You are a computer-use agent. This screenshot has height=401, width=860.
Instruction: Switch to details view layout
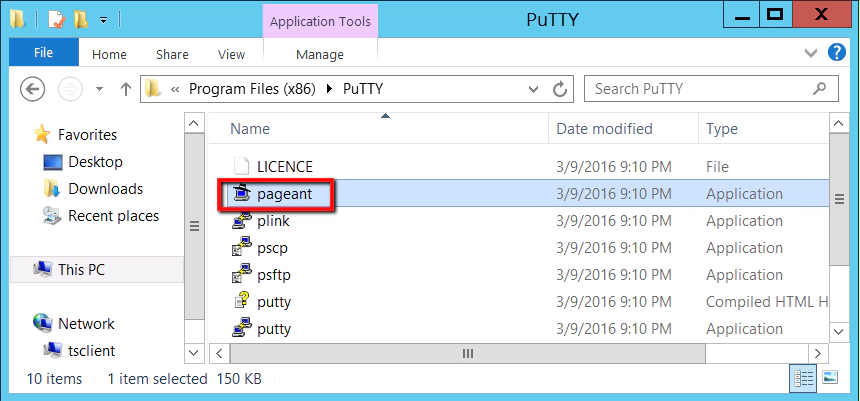pyautogui.click(x=804, y=377)
